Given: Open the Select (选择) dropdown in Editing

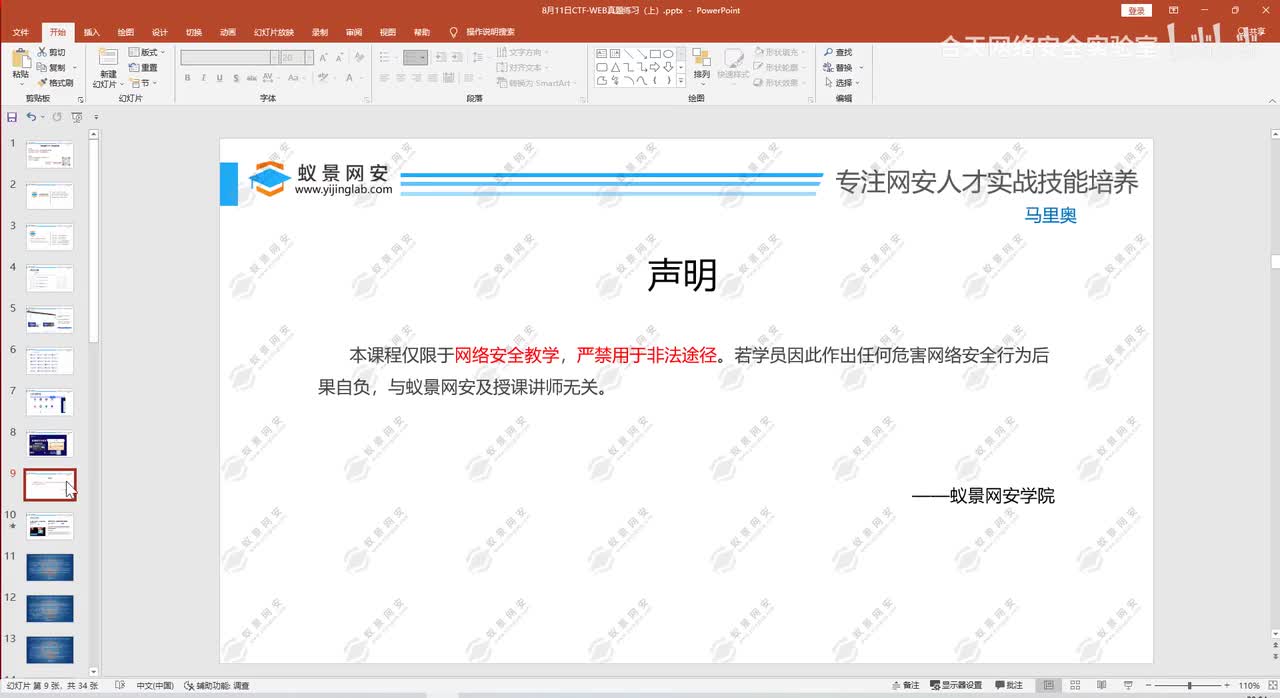Looking at the screenshot, I should coord(842,82).
